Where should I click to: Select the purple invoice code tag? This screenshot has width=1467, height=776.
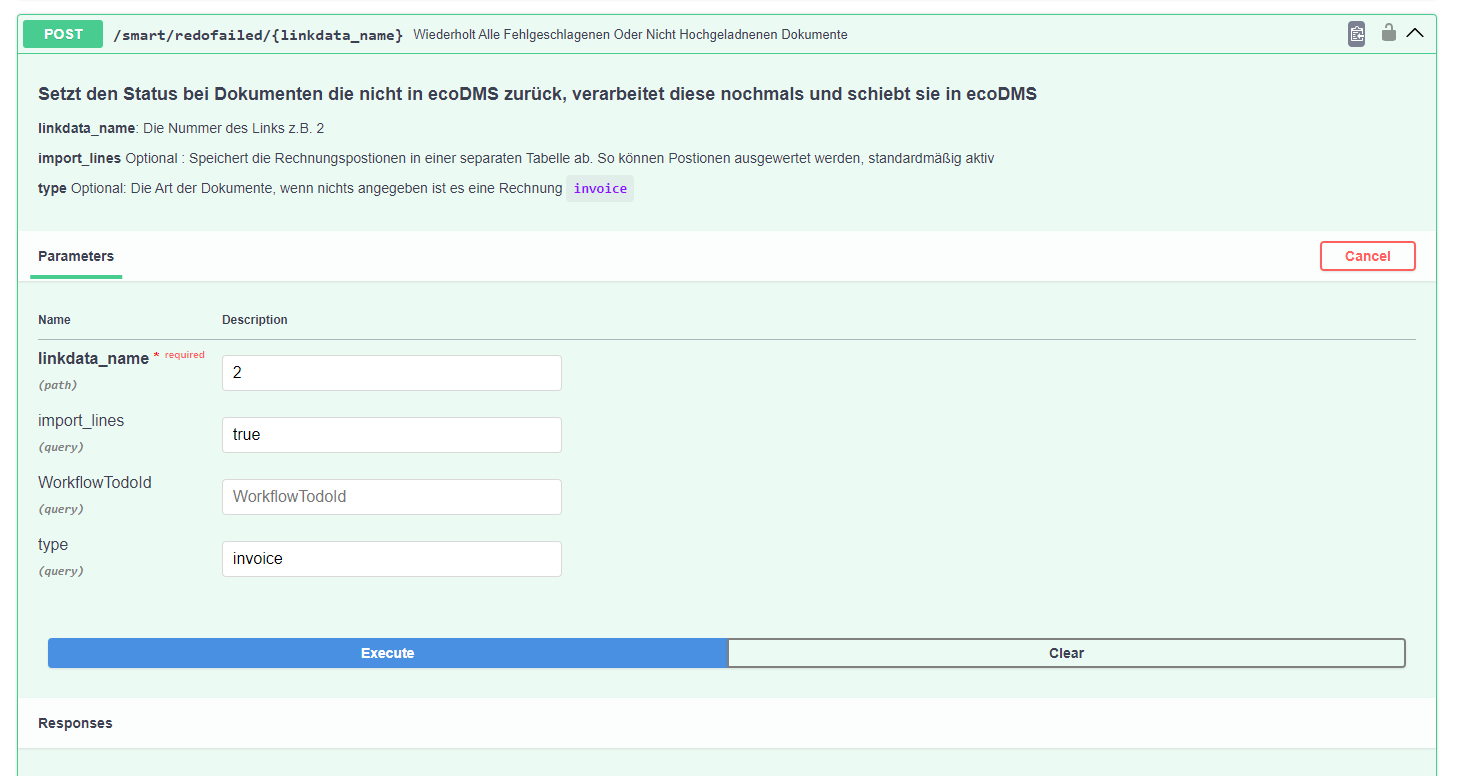click(x=600, y=188)
